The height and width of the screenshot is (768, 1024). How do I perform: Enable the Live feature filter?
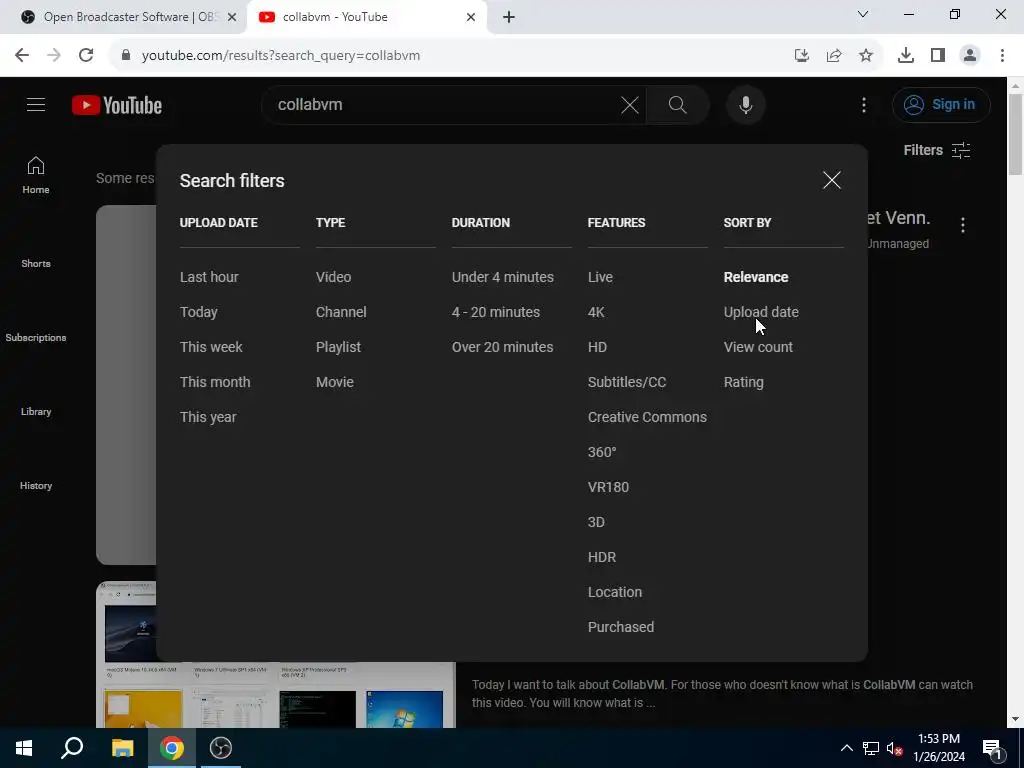(x=600, y=277)
